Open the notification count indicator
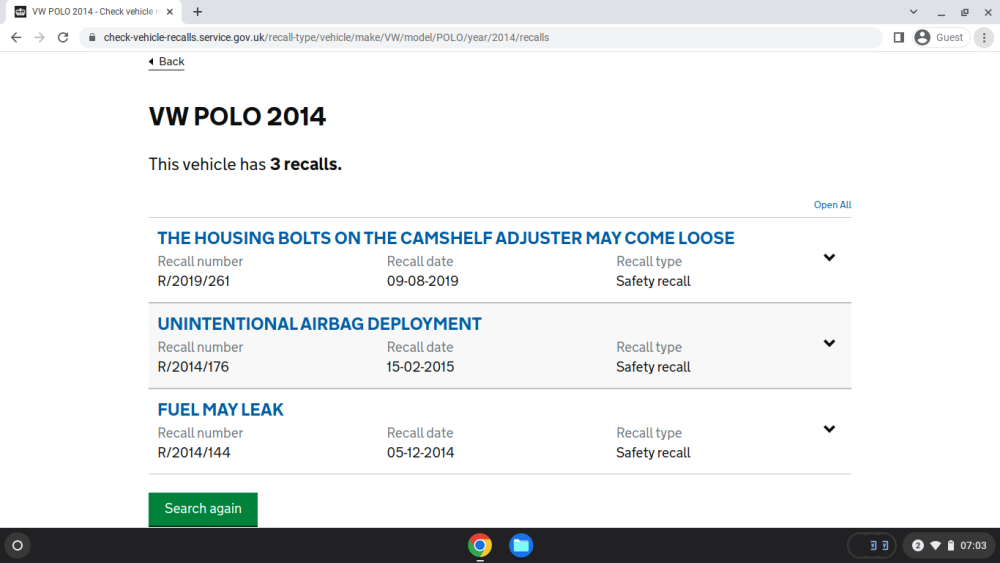Image resolution: width=1000 pixels, height=563 pixels. 918,546
